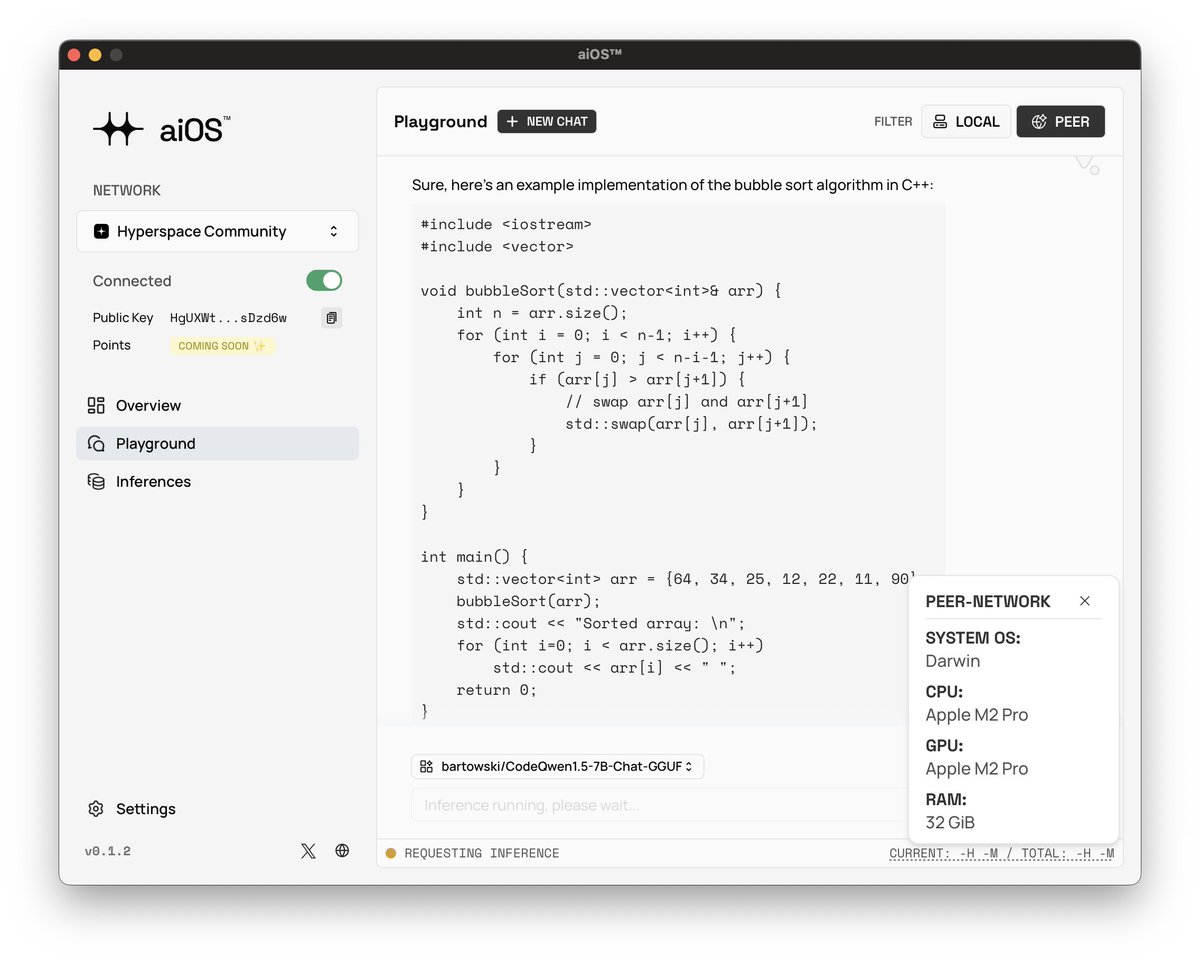Click the Apple M2 Pro CPU value
The height and width of the screenshot is (963, 1200).
[x=977, y=715]
